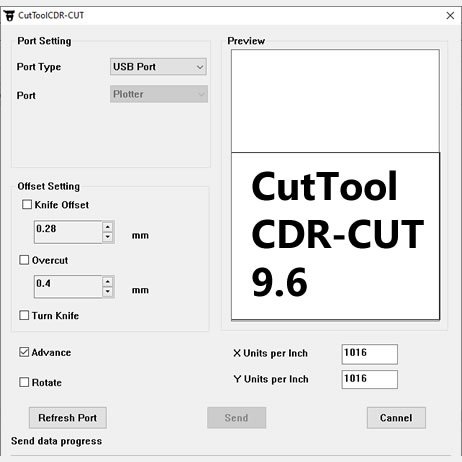Enable the Knife Offset checkbox
This screenshot has width=462, height=462.
pos(27,204)
